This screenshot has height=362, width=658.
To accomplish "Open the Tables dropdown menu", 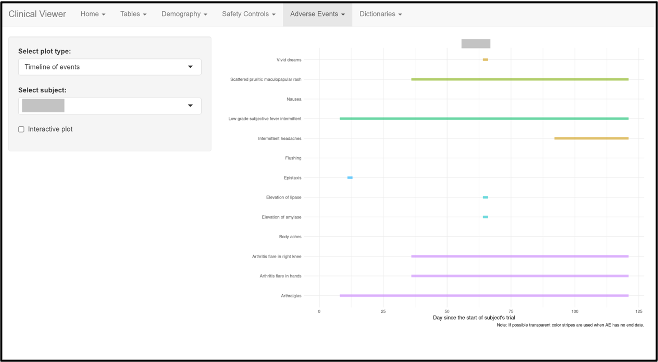I will 133,14.
